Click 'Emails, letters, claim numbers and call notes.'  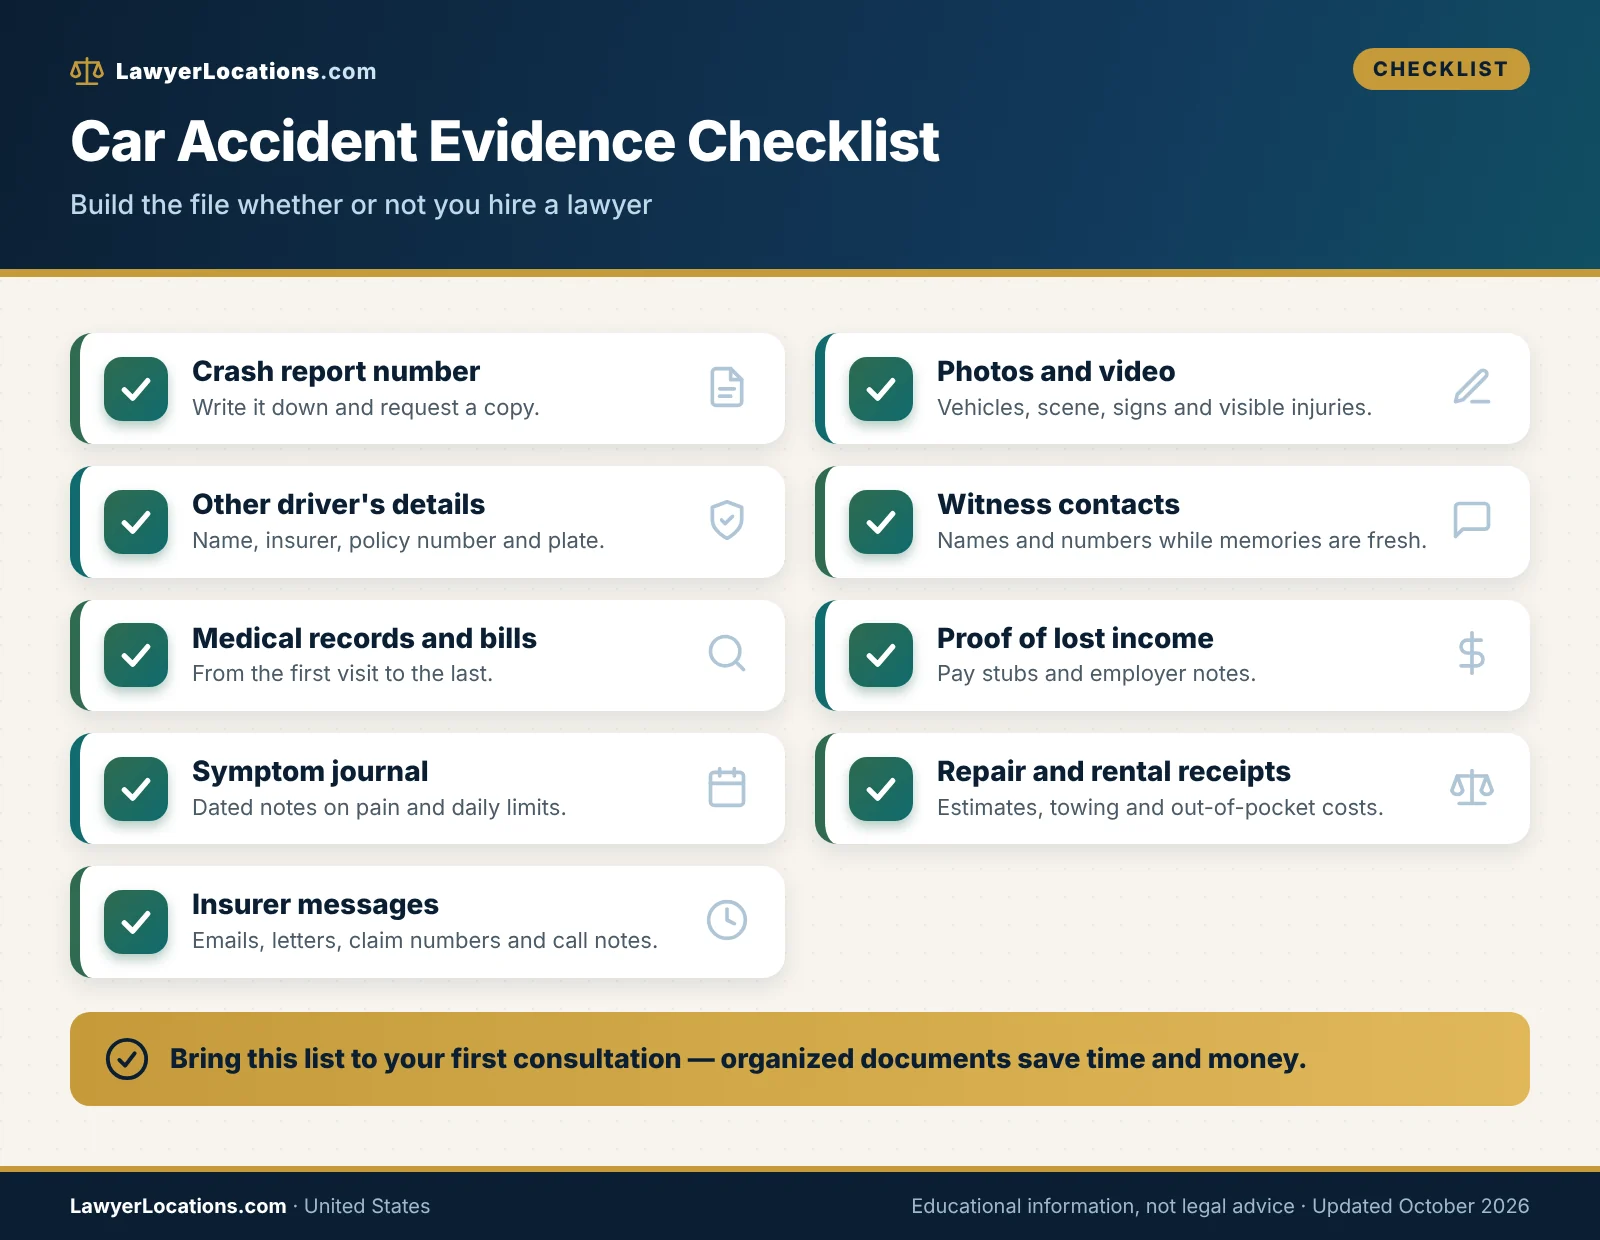tap(425, 941)
